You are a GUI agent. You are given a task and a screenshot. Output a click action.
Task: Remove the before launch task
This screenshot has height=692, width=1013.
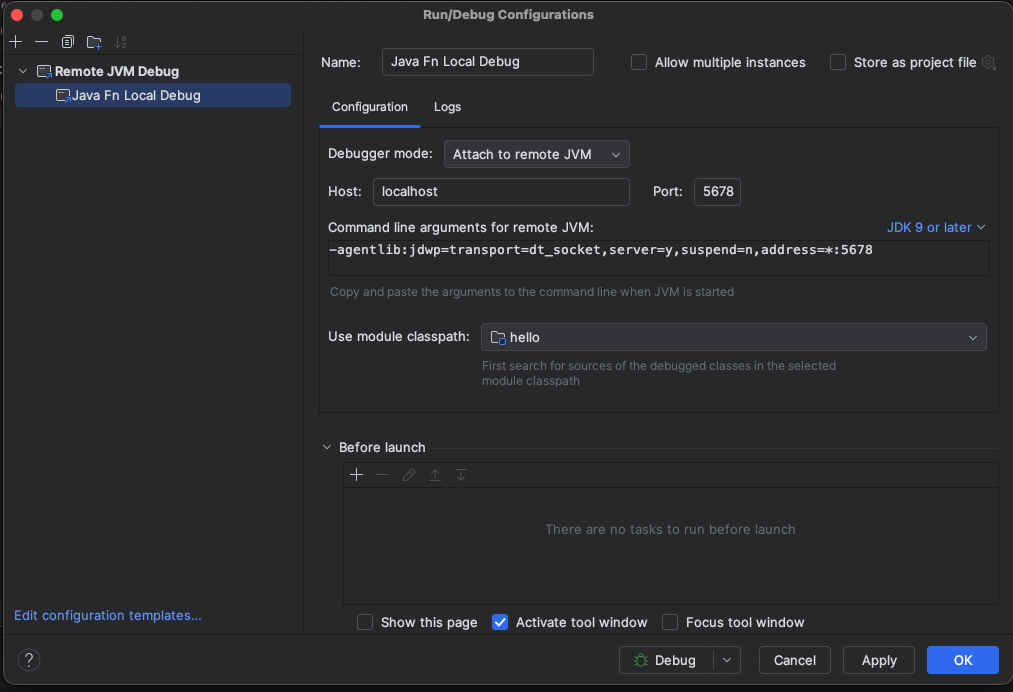[382, 475]
